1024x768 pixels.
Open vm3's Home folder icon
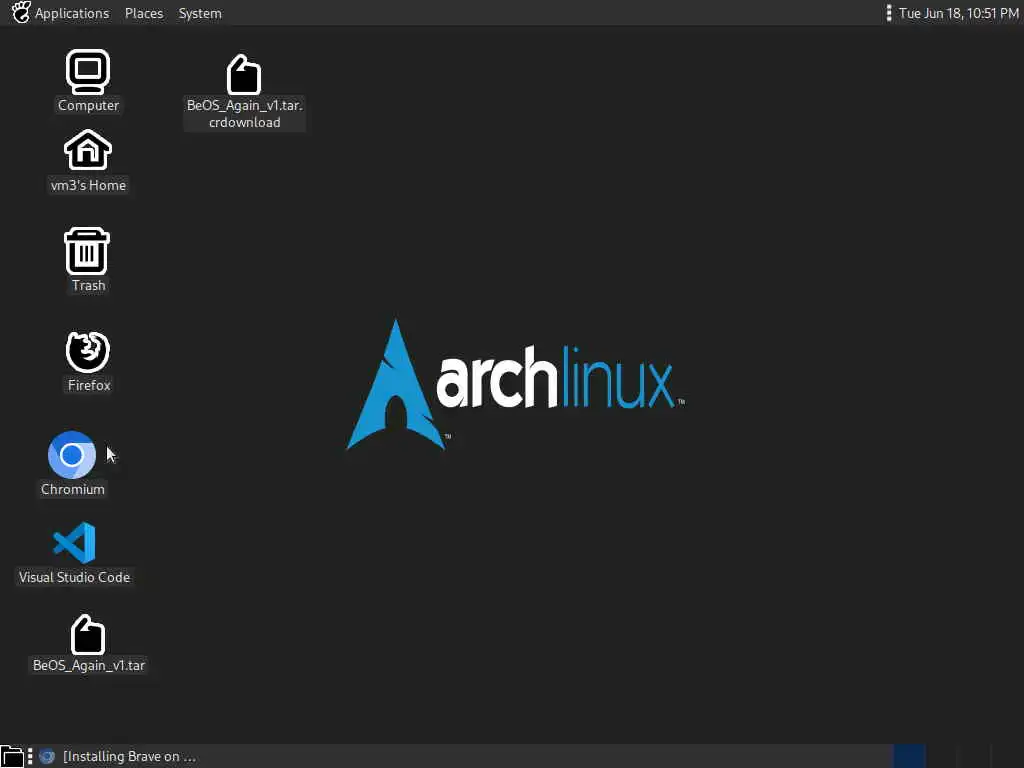(88, 150)
